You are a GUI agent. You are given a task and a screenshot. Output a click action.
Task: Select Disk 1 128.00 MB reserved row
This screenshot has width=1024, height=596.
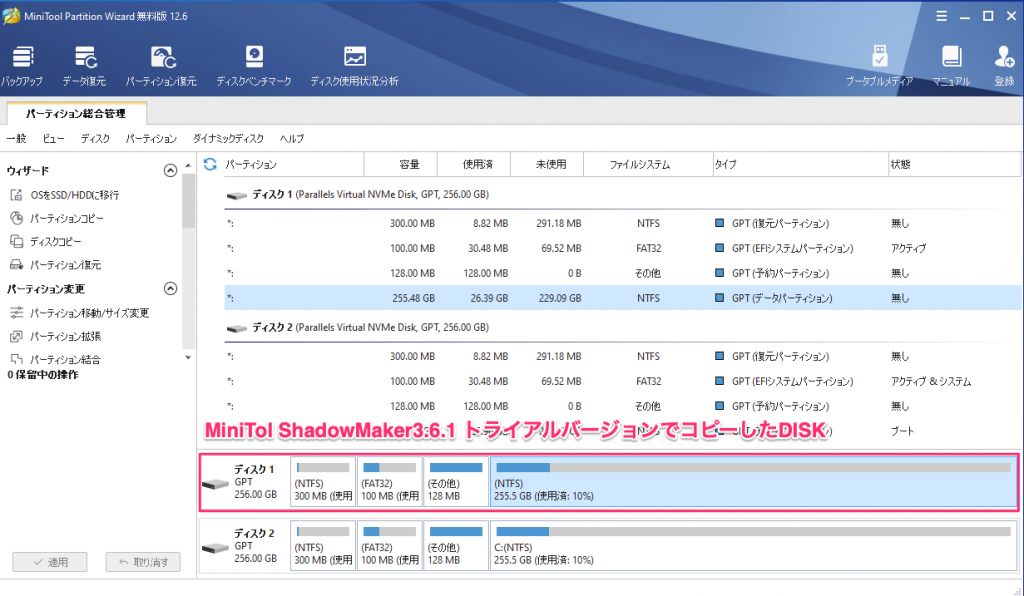[622, 273]
